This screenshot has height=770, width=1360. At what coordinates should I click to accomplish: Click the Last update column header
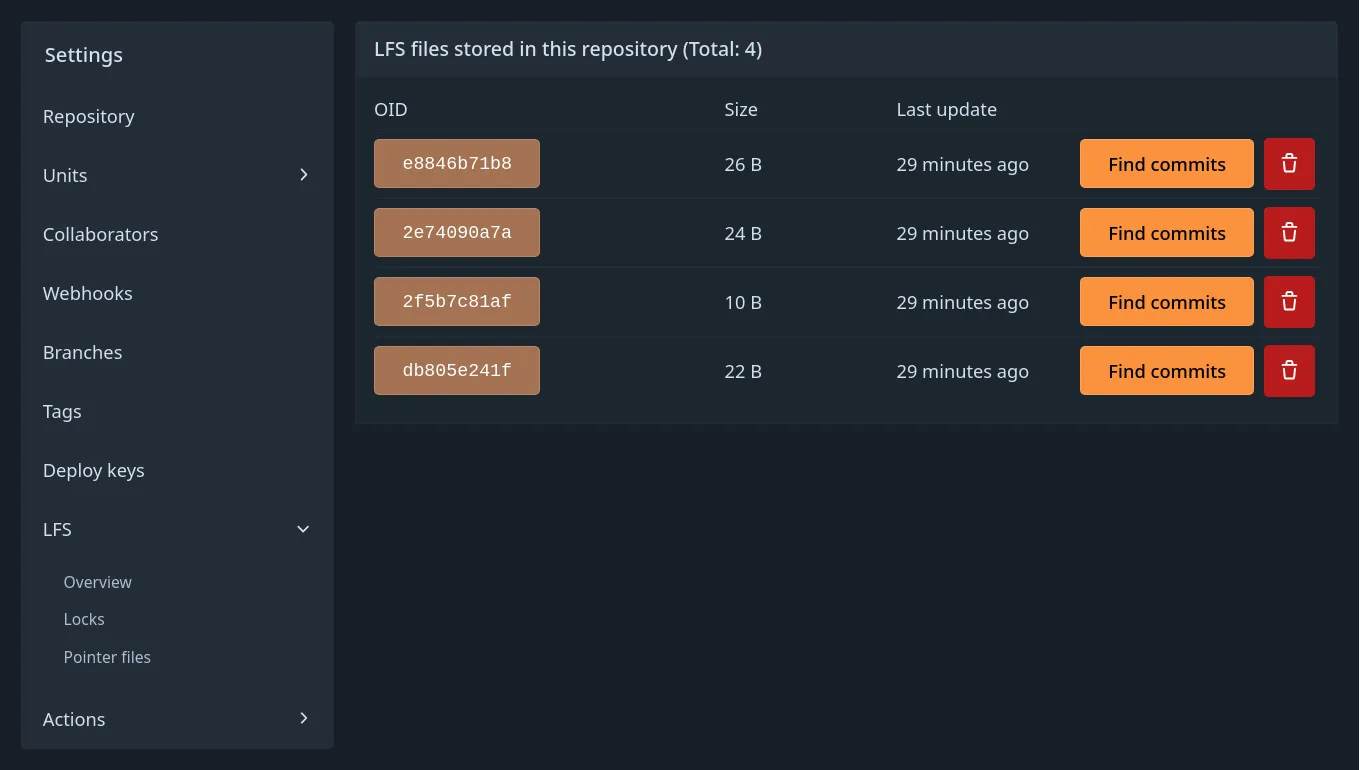[x=947, y=109]
